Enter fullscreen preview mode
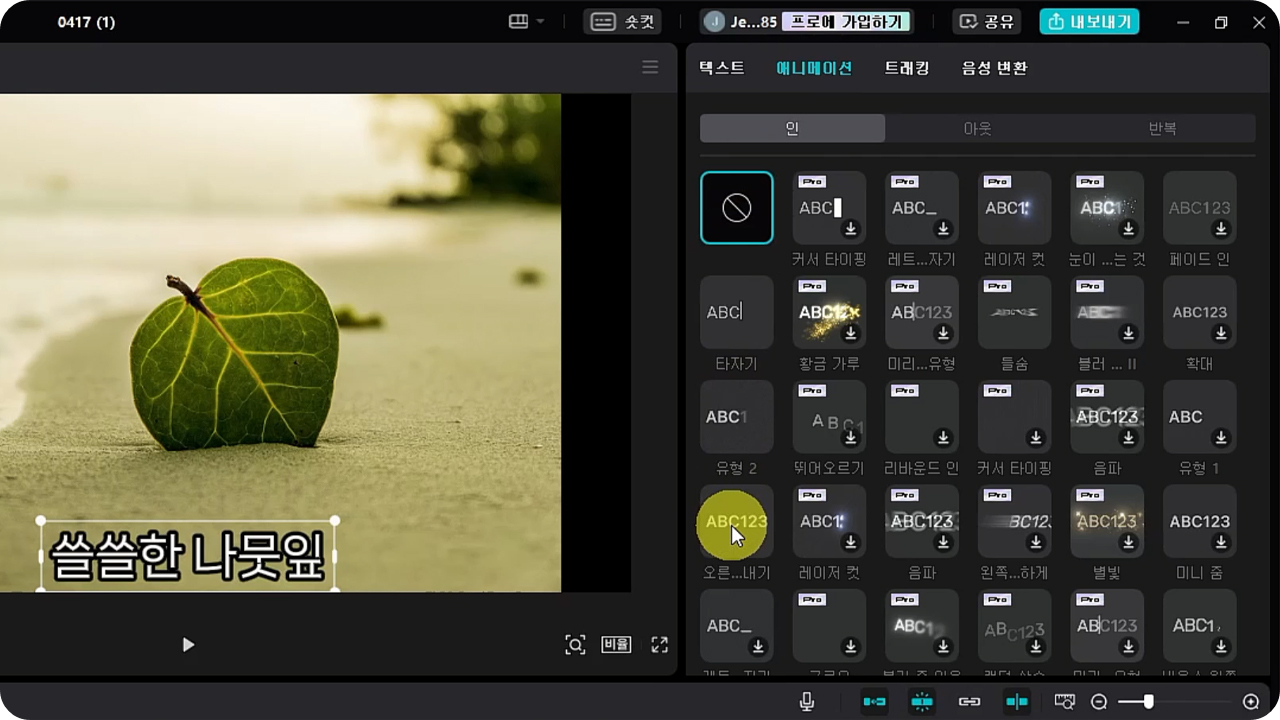Screen dimensions: 1280x720 [x=660, y=645]
